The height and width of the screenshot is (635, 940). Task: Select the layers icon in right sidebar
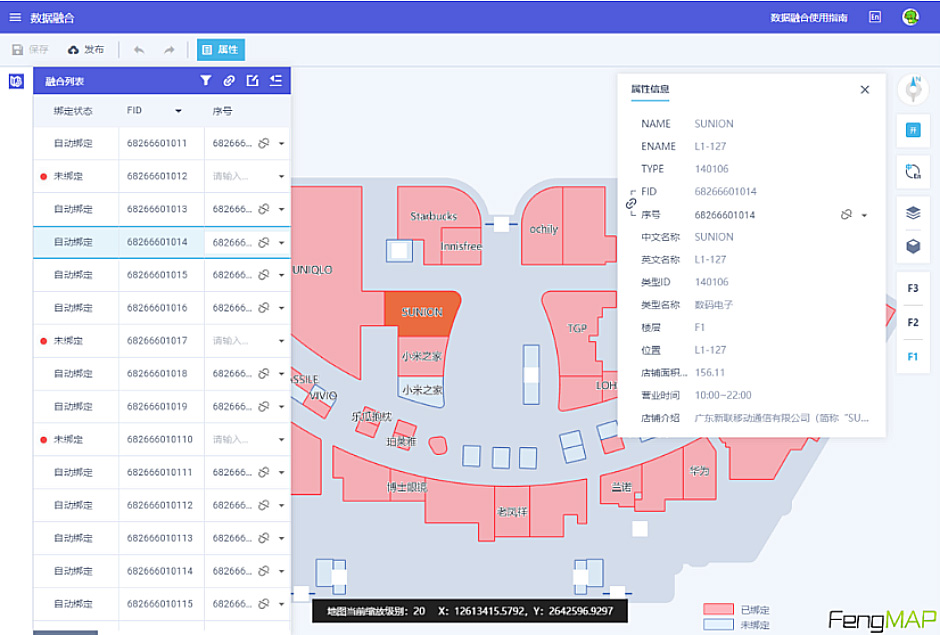912,213
